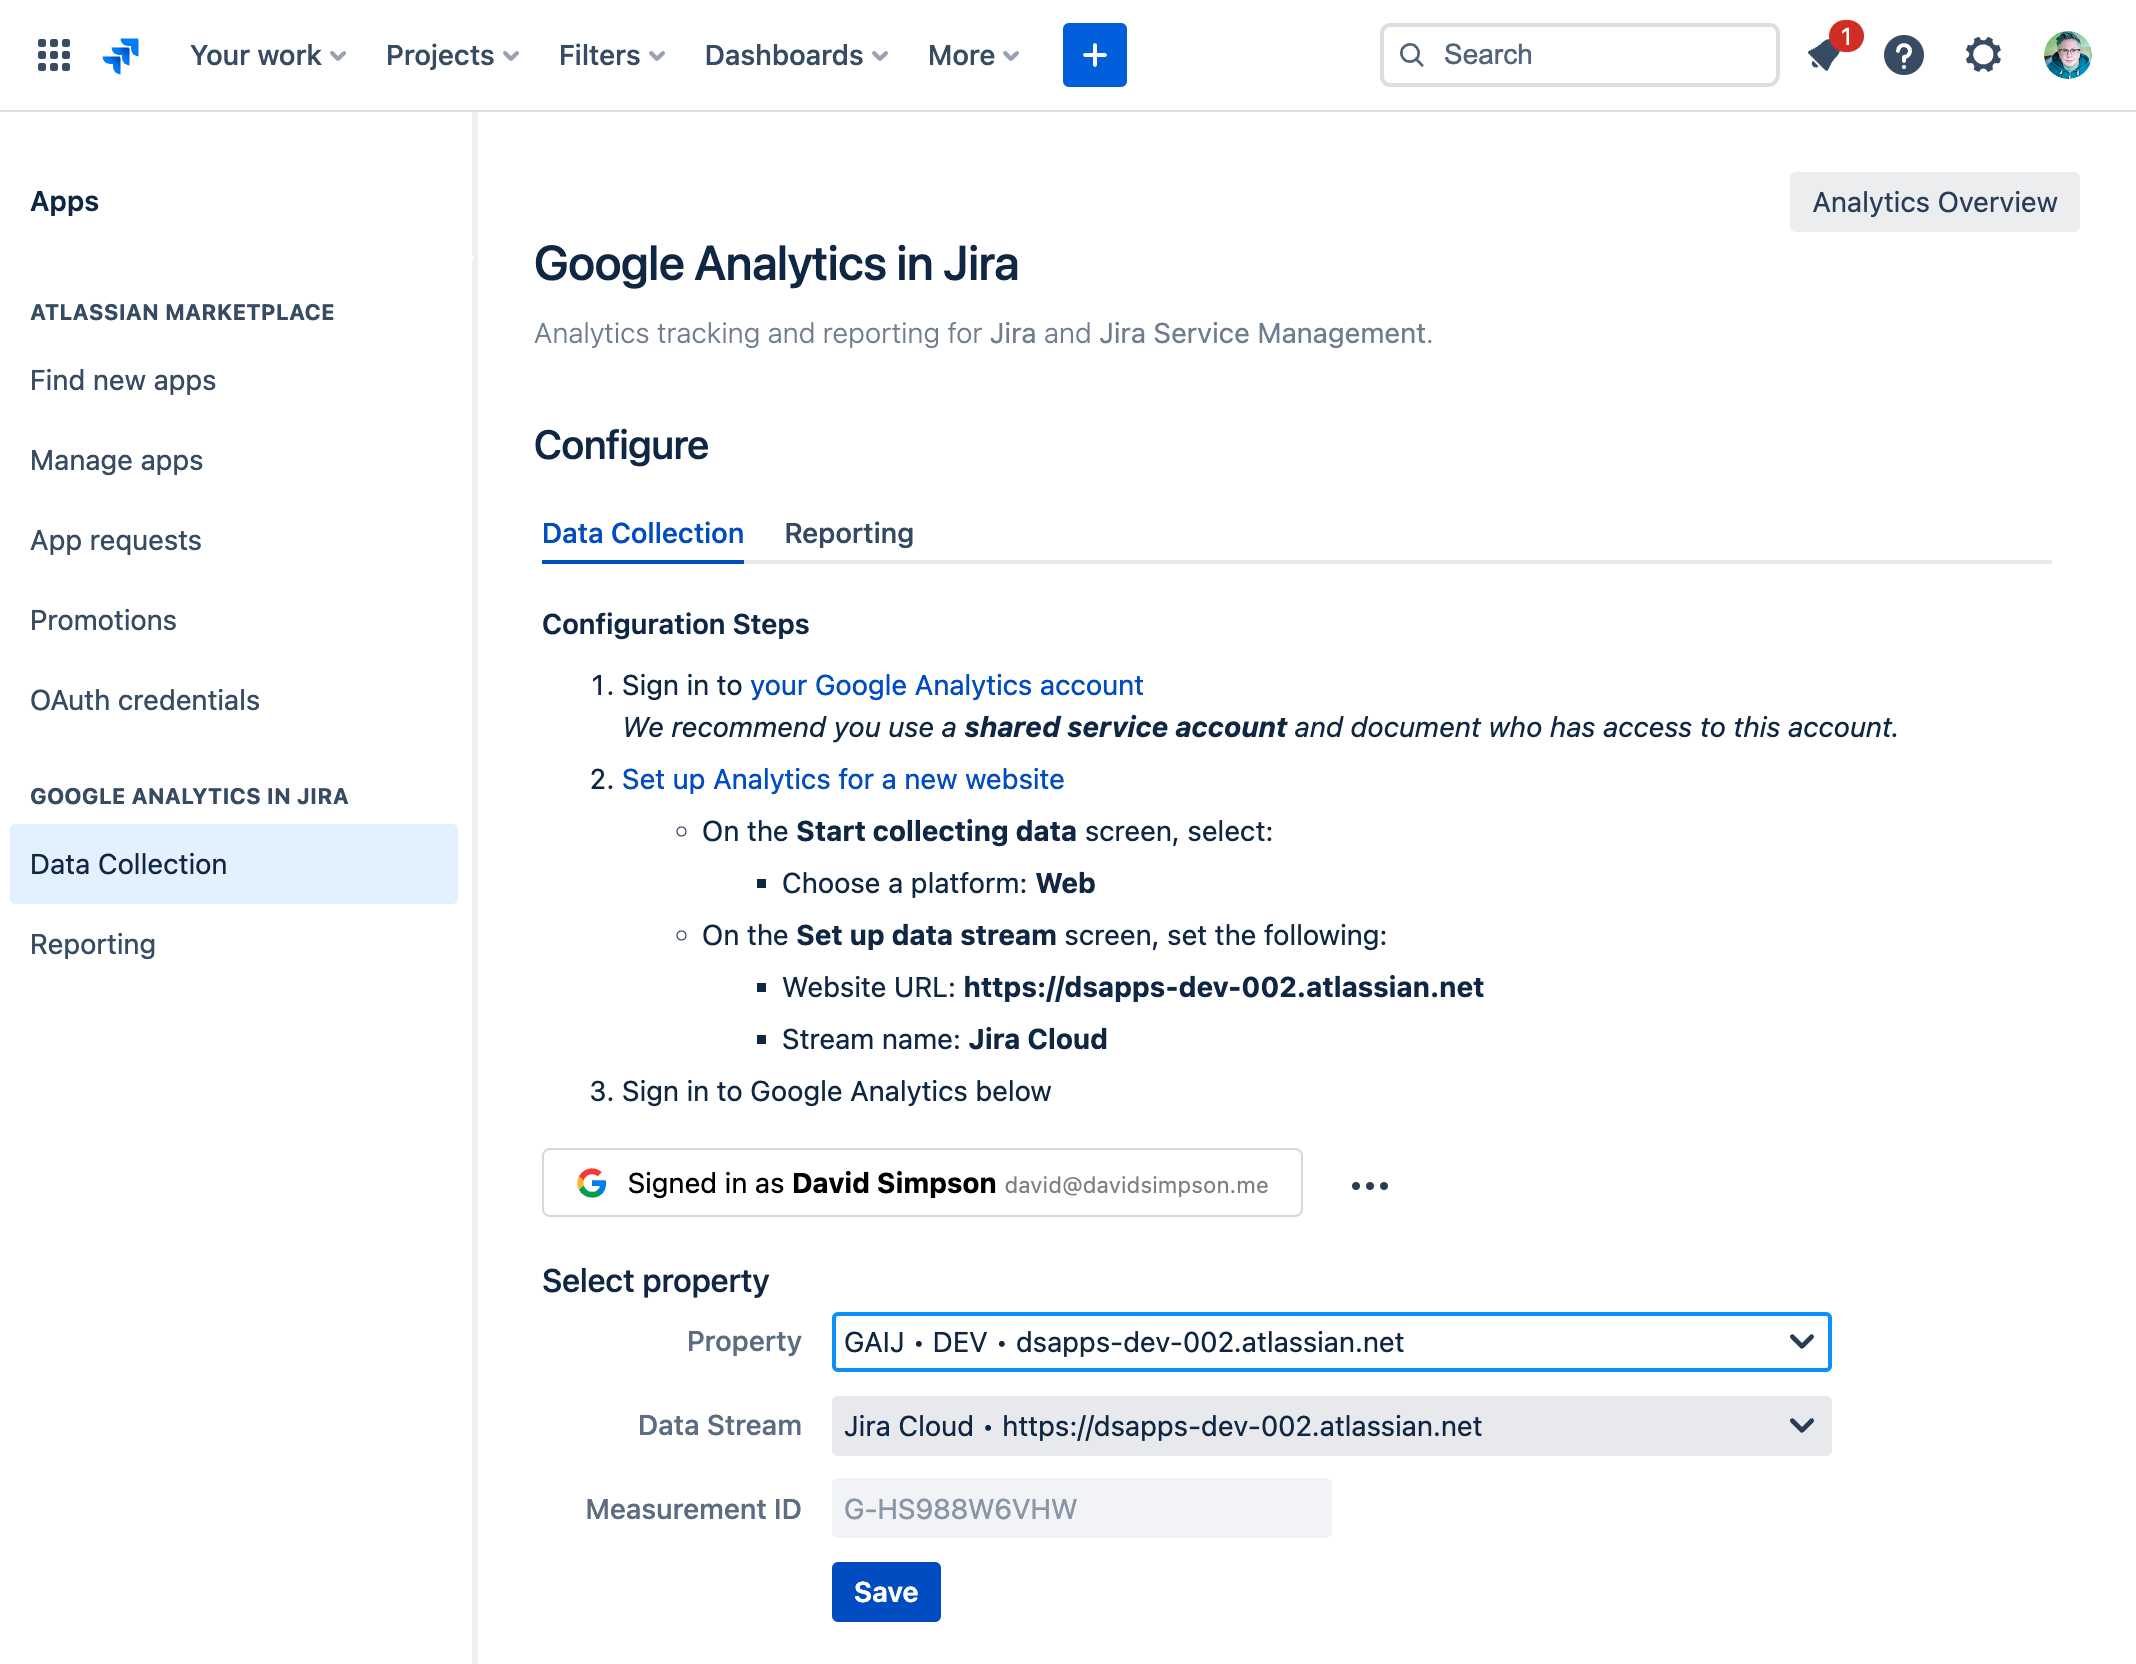
Task: Open your Google Analytics account link
Action: click(x=946, y=685)
